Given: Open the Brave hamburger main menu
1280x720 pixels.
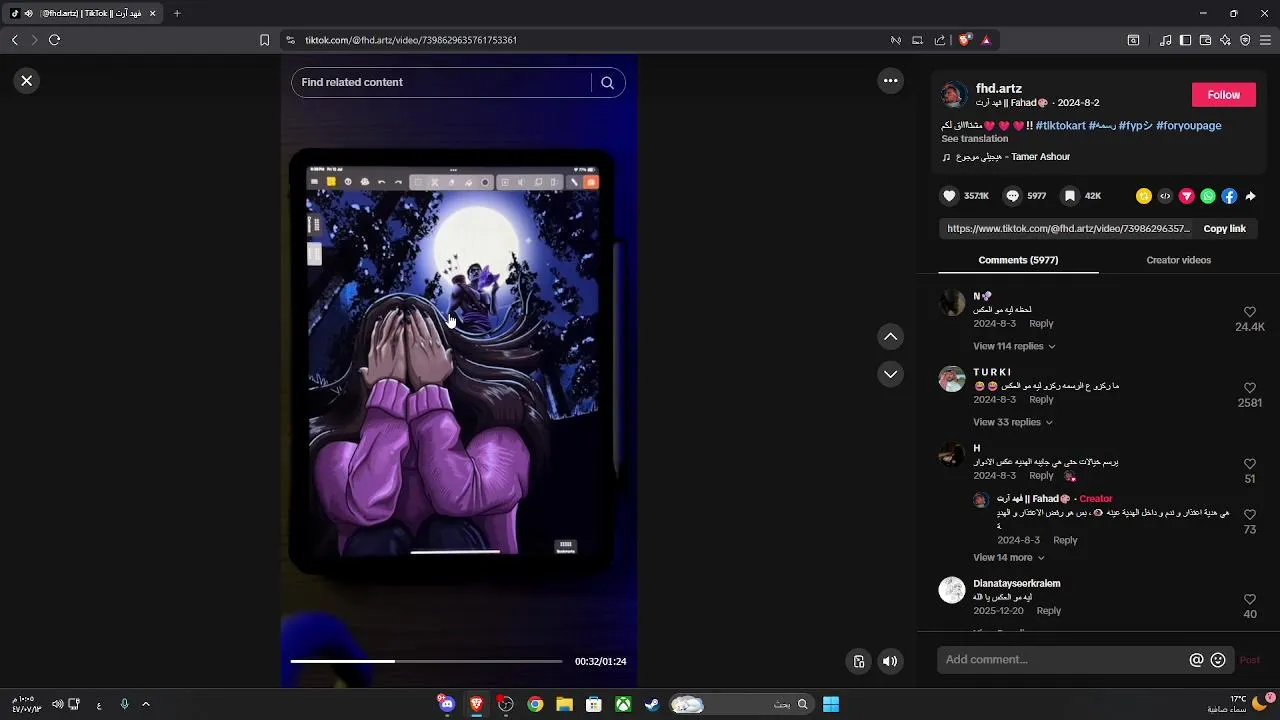Looking at the screenshot, I should coord(1265,40).
